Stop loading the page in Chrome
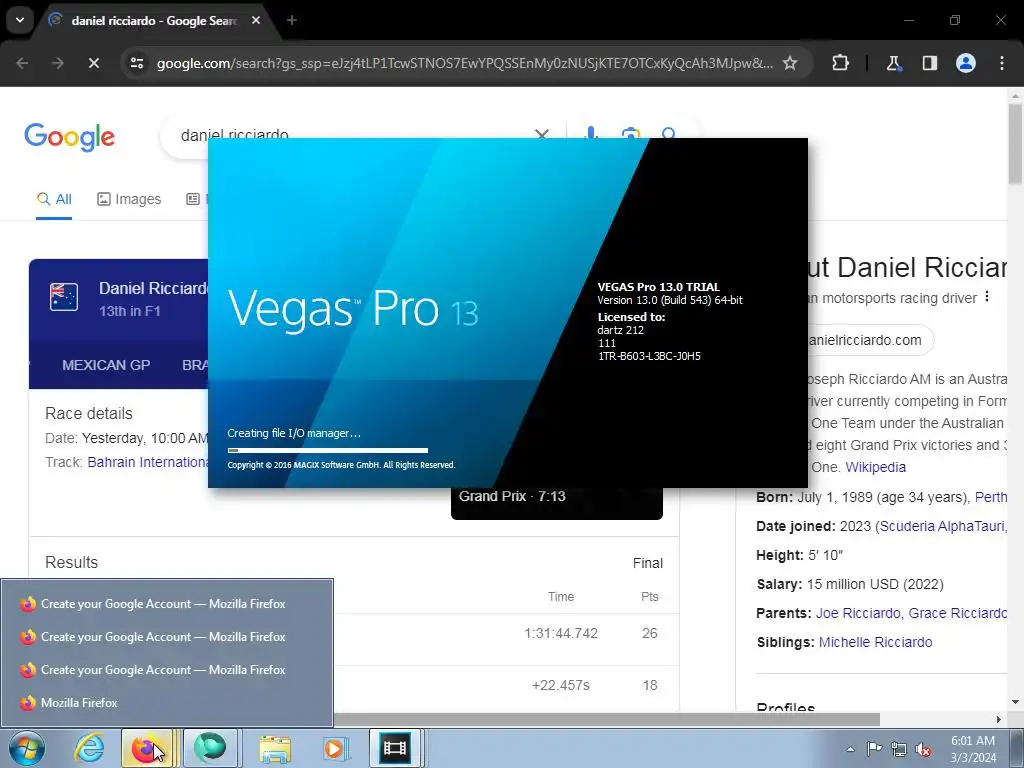This screenshot has width=1024, height=768. (x=93, y=63)
